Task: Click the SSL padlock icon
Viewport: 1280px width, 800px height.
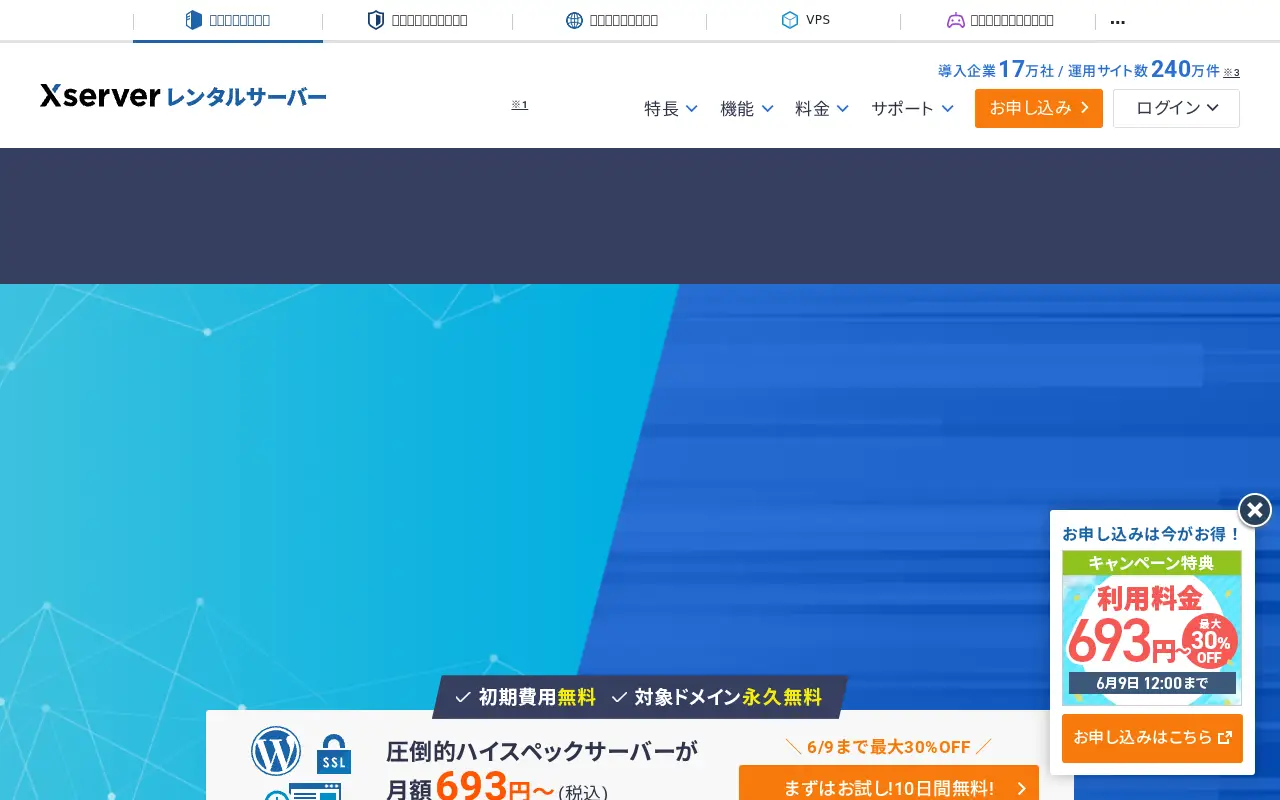Action: pyautogui.click(x=334, y=755)
